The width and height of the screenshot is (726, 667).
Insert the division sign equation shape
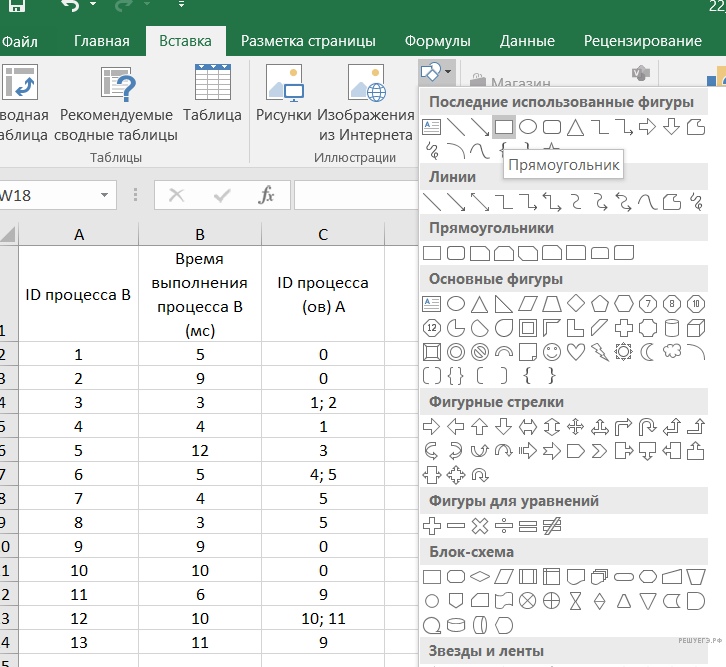click(504, 525)
